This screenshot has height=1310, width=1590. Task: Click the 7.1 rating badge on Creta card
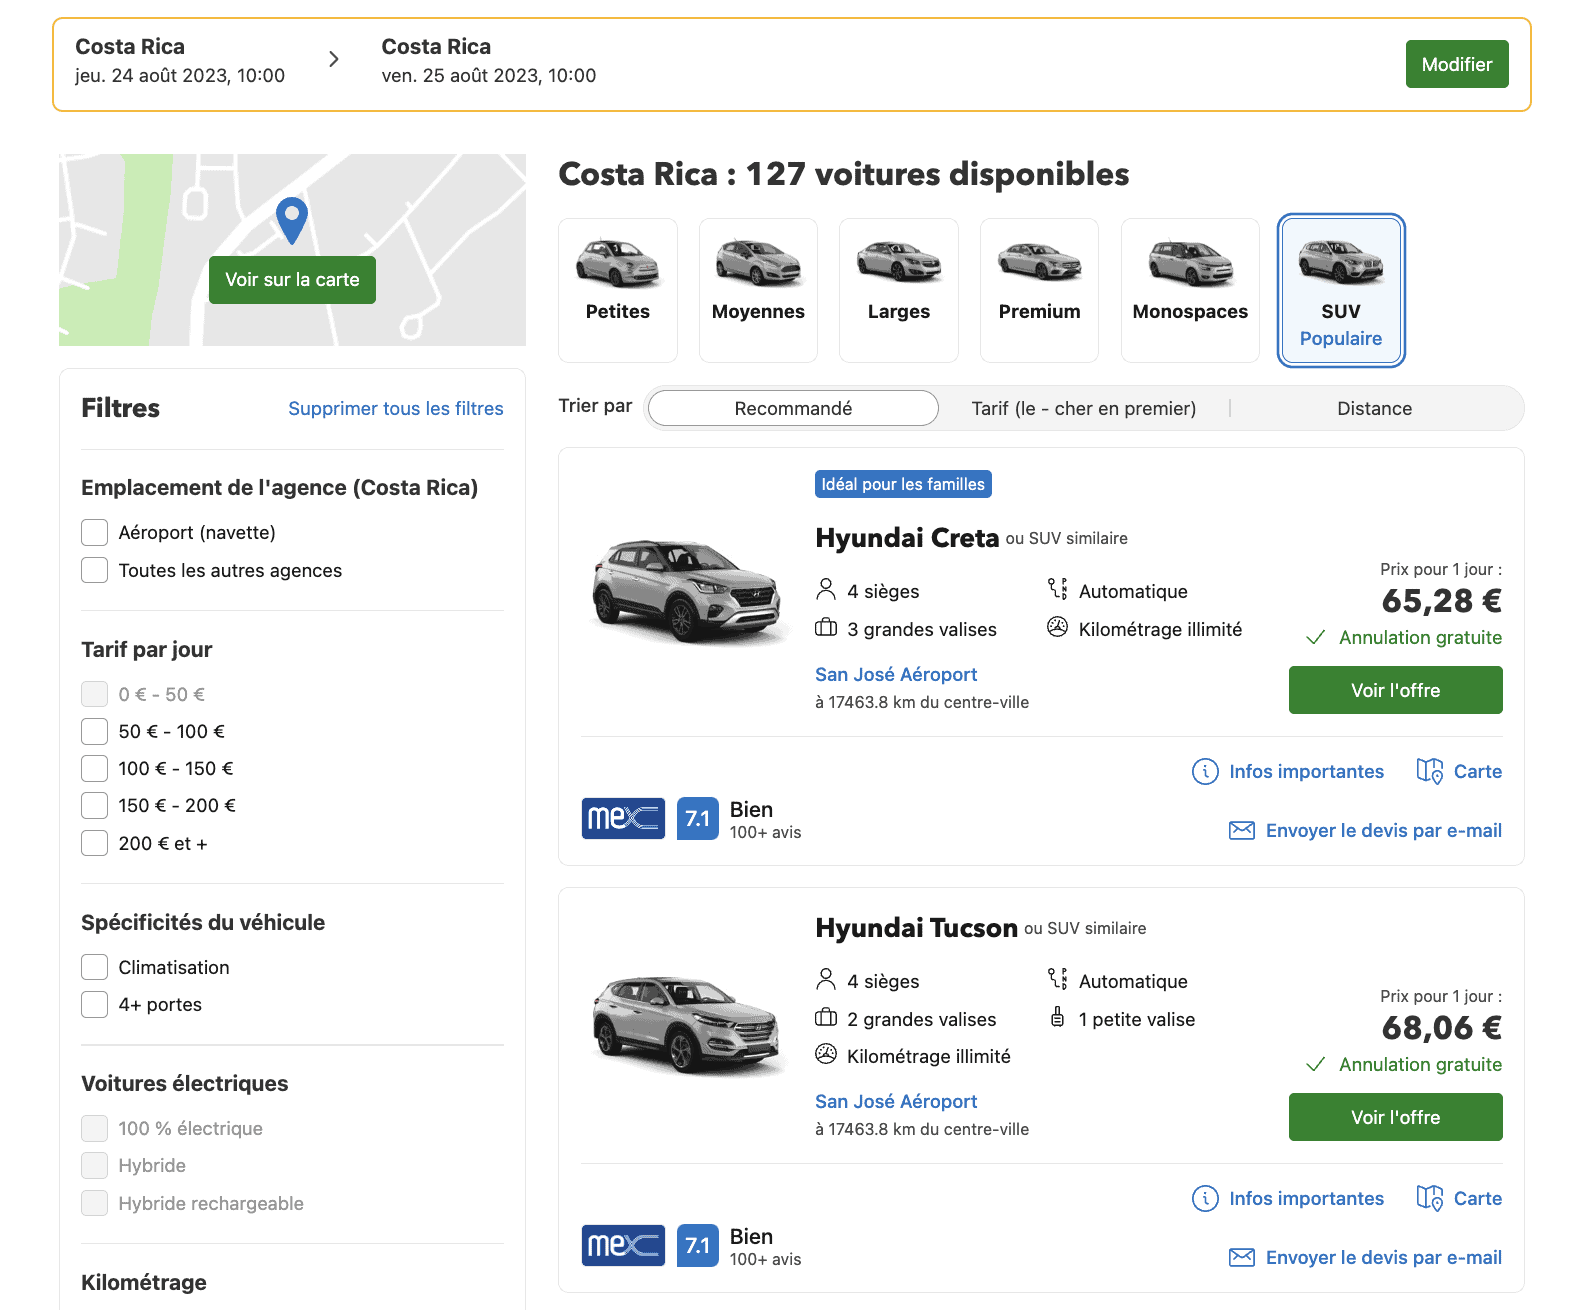(698, 818)
